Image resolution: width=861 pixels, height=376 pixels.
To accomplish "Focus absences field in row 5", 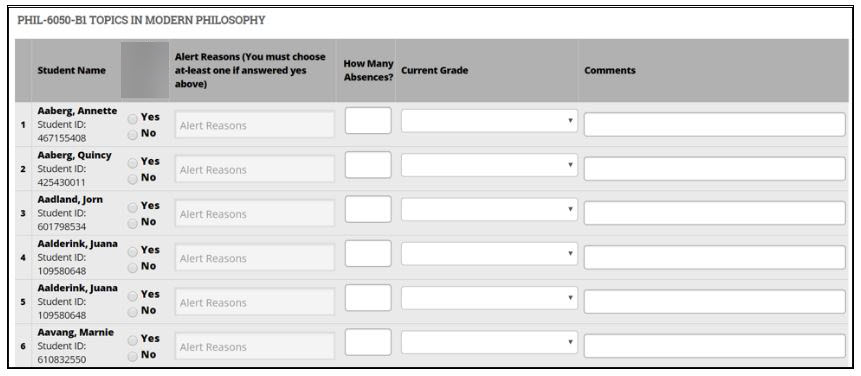I will [x=368, y=298].
